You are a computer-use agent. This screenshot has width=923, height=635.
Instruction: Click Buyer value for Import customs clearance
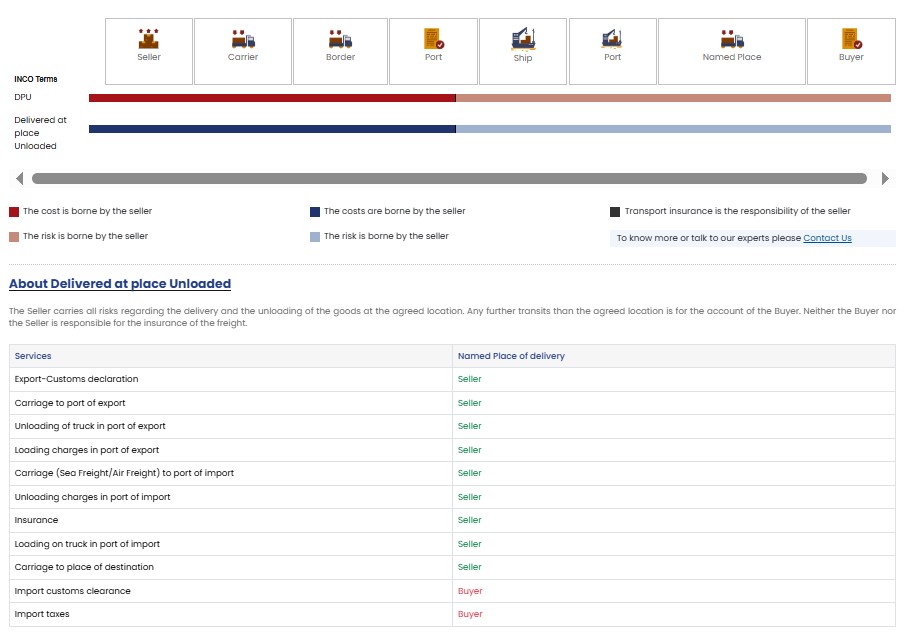pyautogui.click(x=470, y=591)
